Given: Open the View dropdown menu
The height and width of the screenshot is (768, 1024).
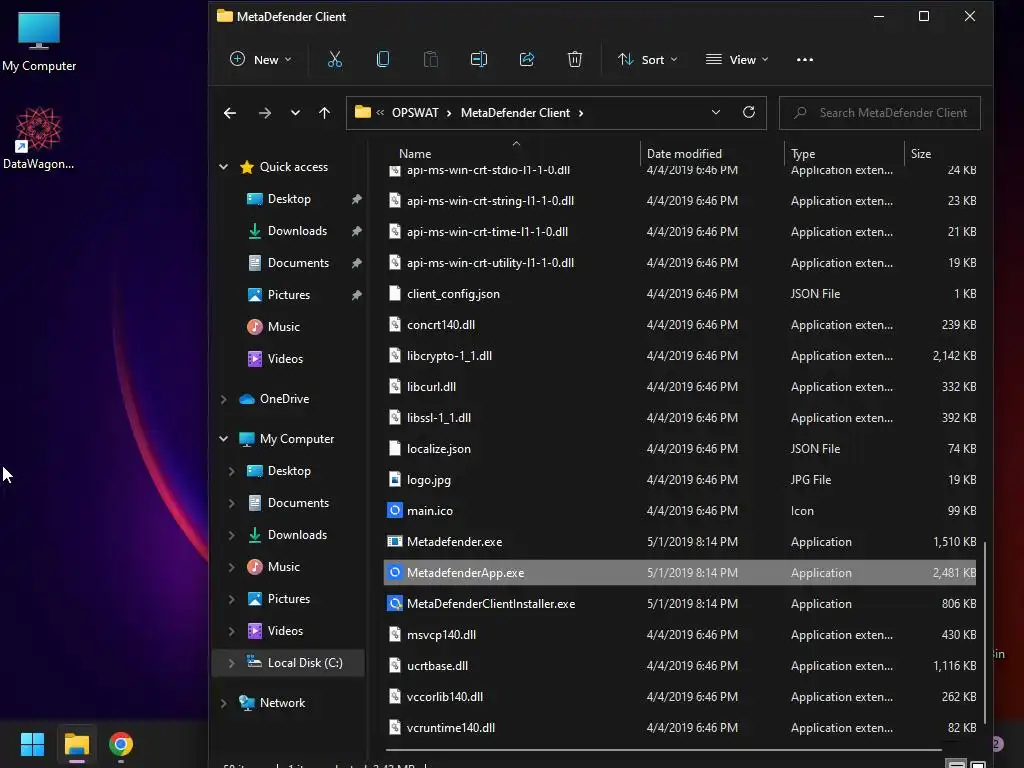Looking at the screenshot, I should point(737,59).
